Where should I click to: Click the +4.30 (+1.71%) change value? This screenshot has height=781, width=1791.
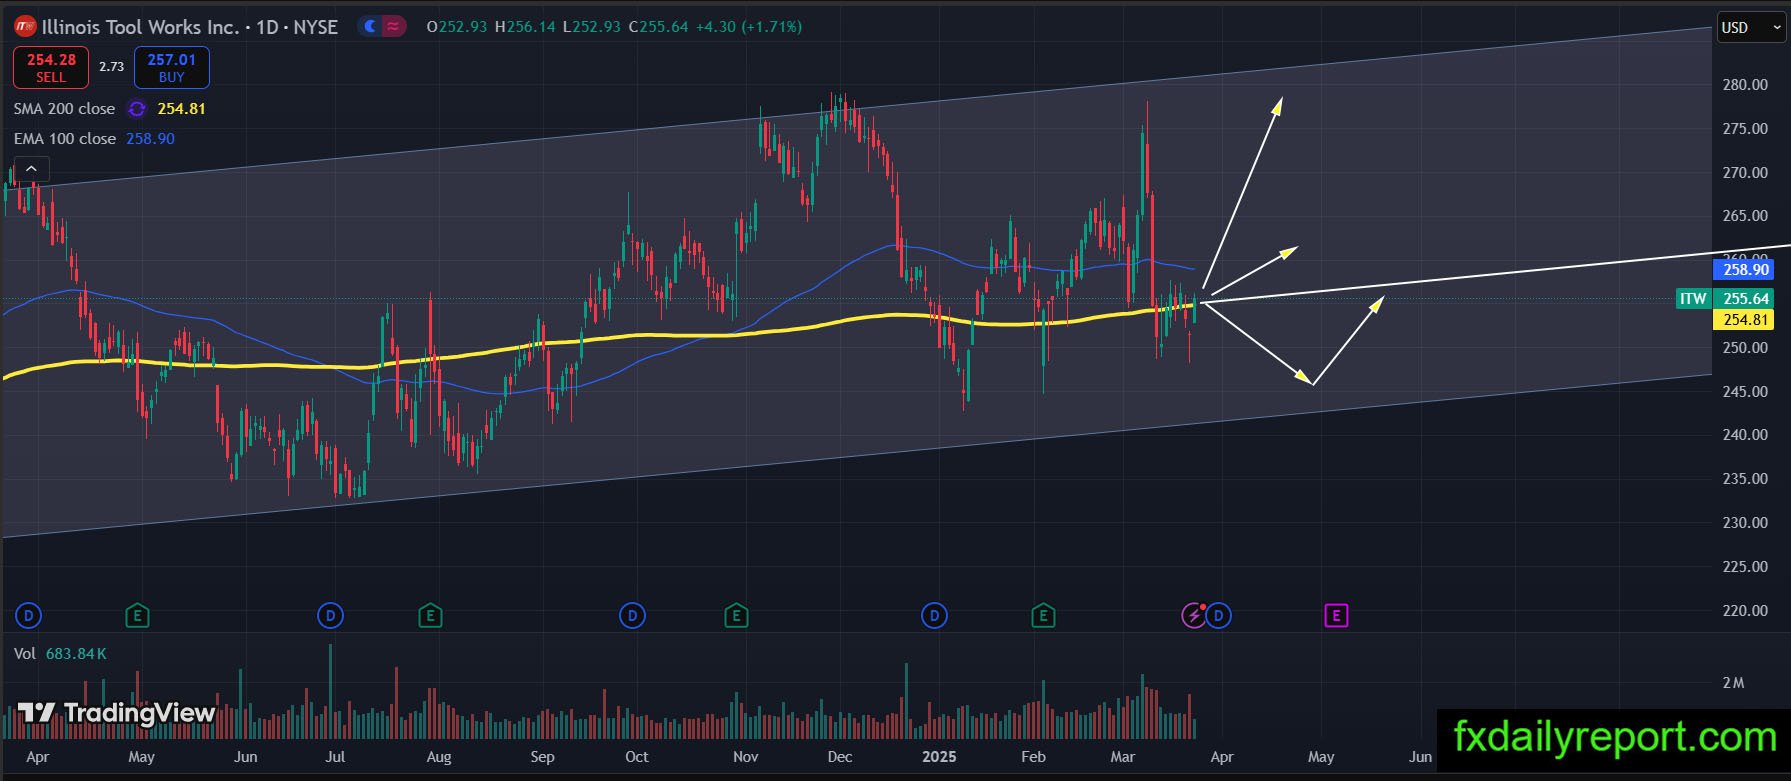coord(749,27)
